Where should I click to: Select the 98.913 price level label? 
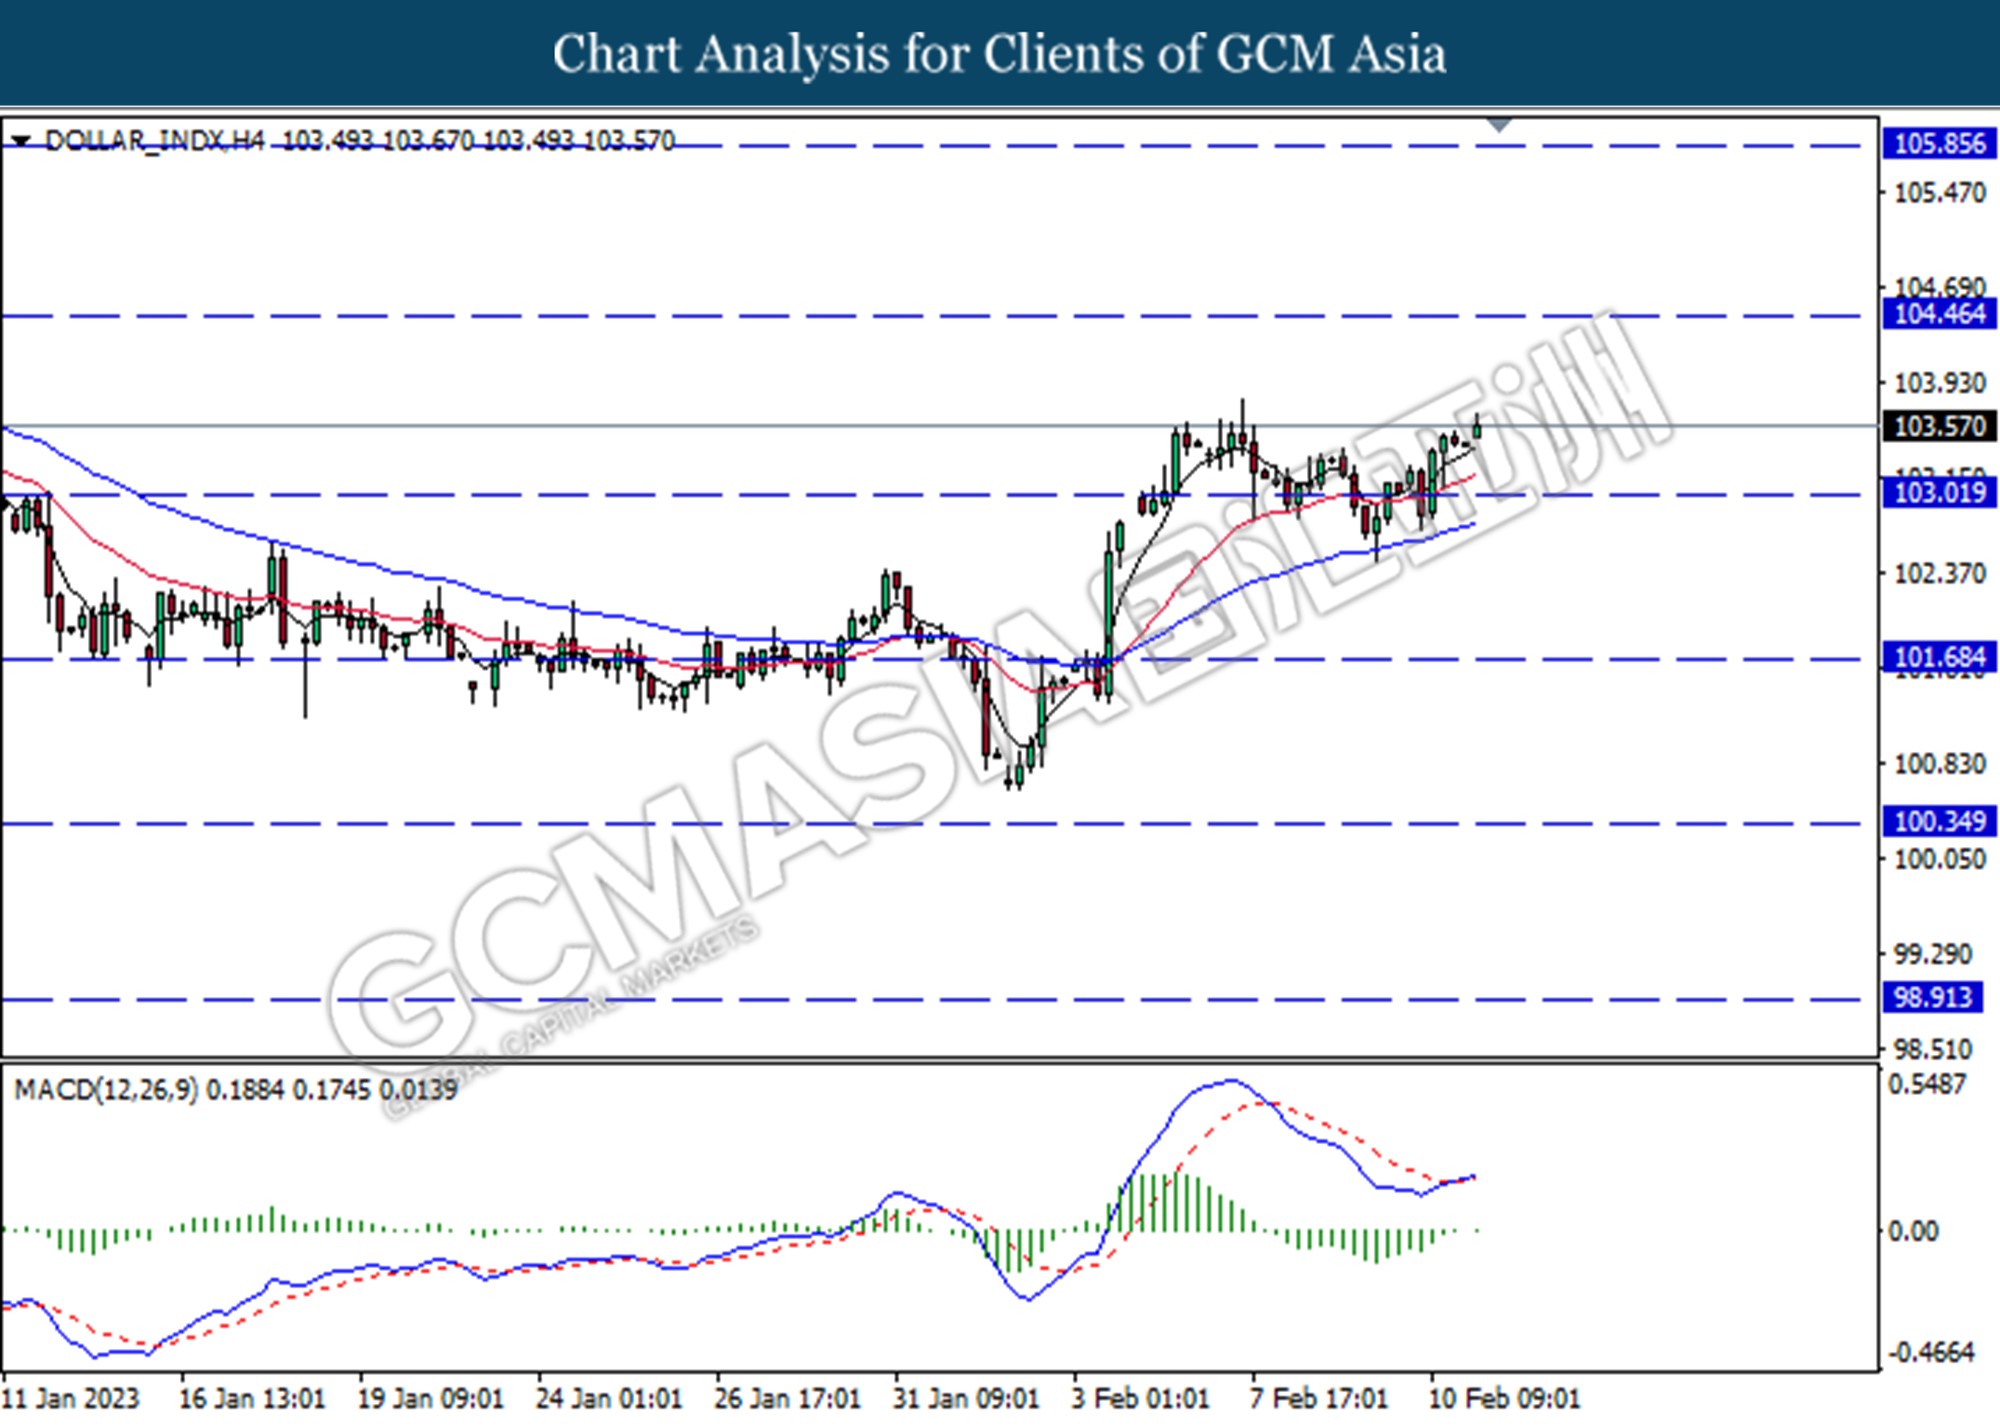coord(1932,997)
